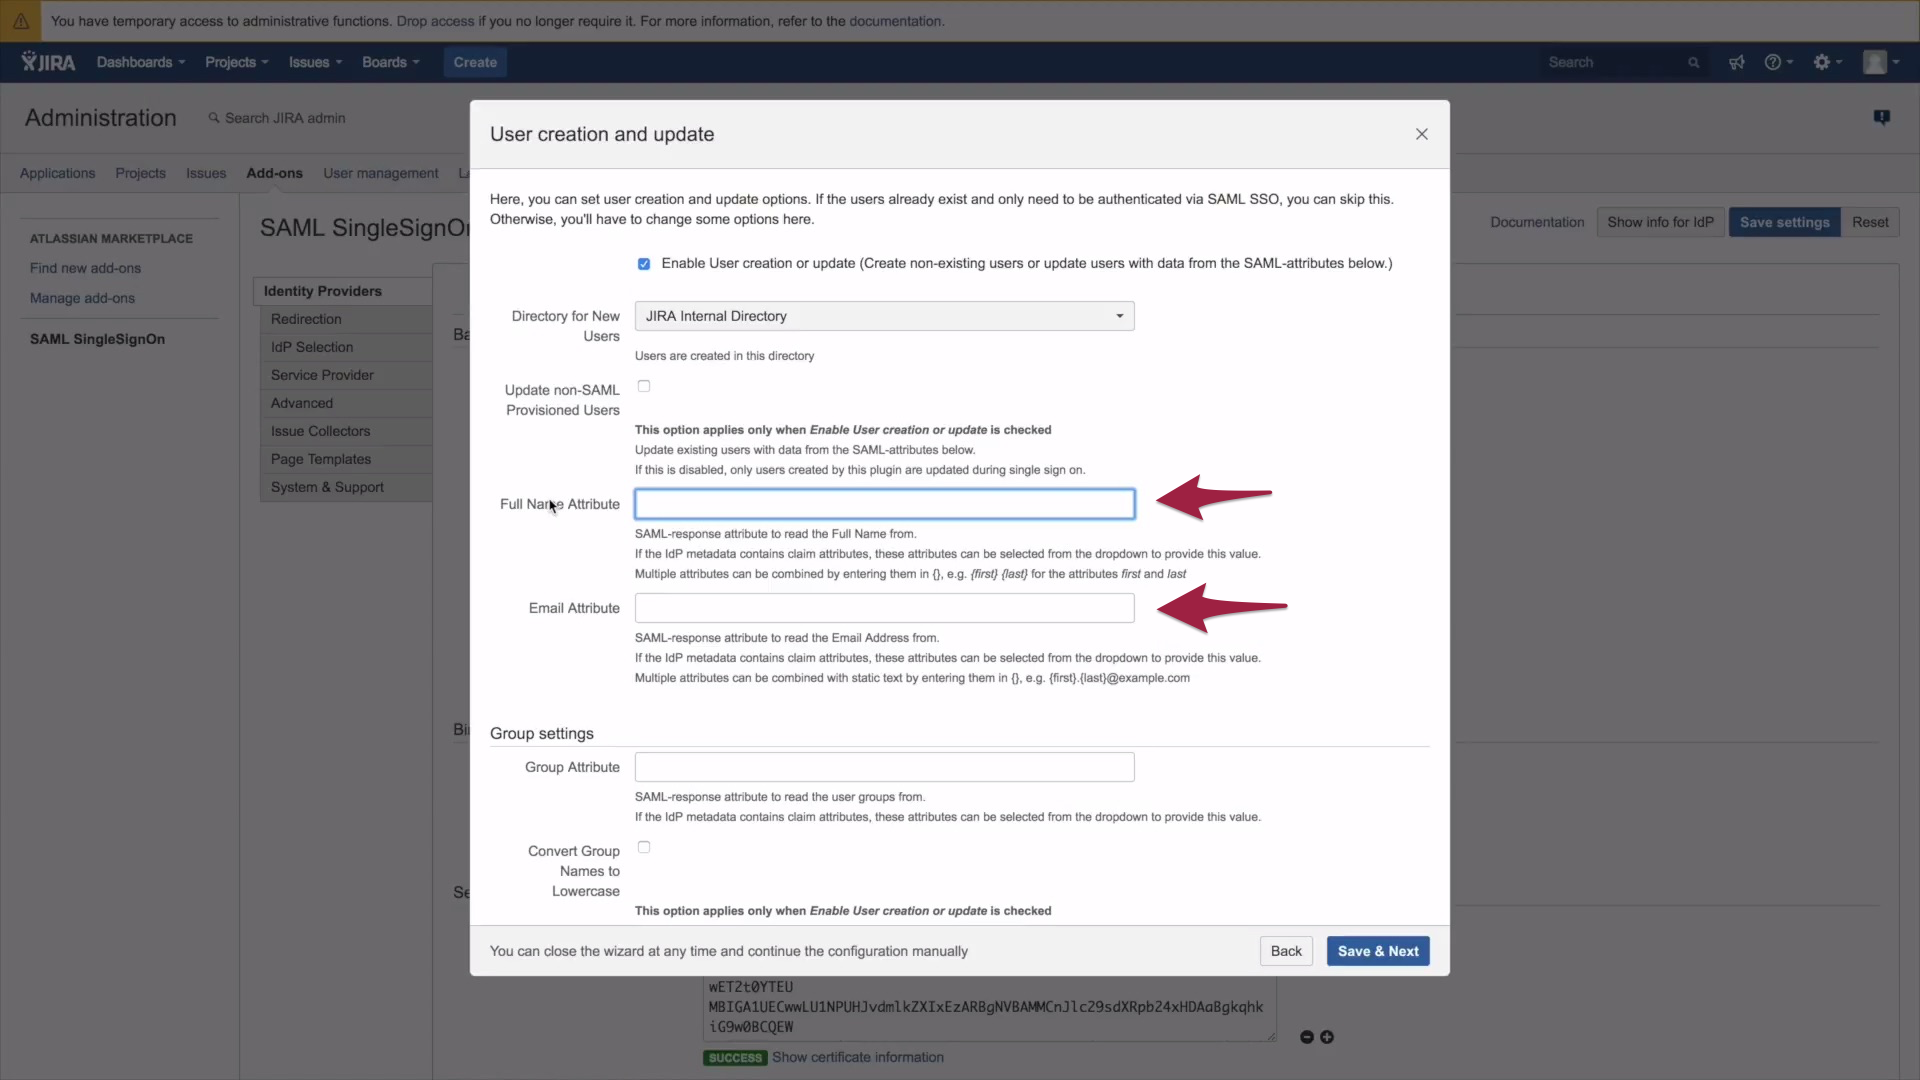The height and width of the screenshot is (1080, 1920).
Task: Close the User creation and update dialog
Action: [1421, 134]
